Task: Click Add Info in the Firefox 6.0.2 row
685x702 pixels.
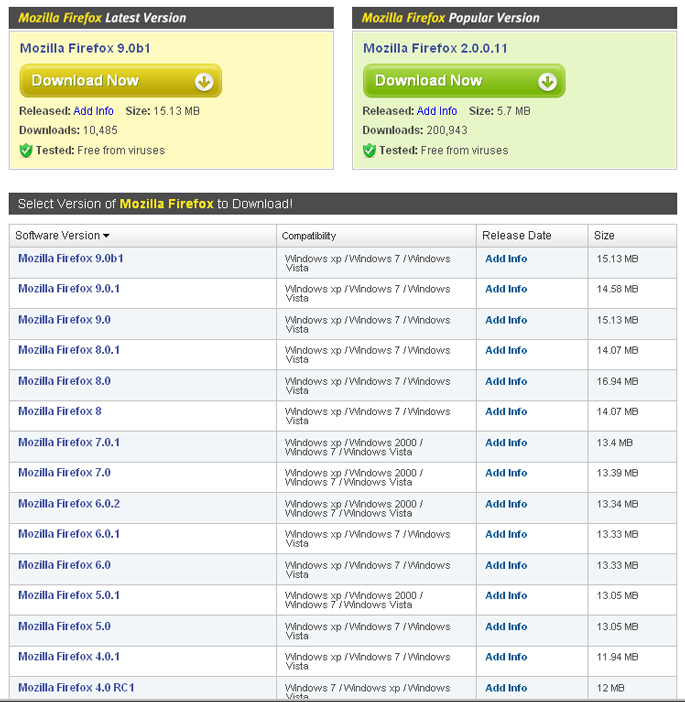Action: click(x=506, y=504)
